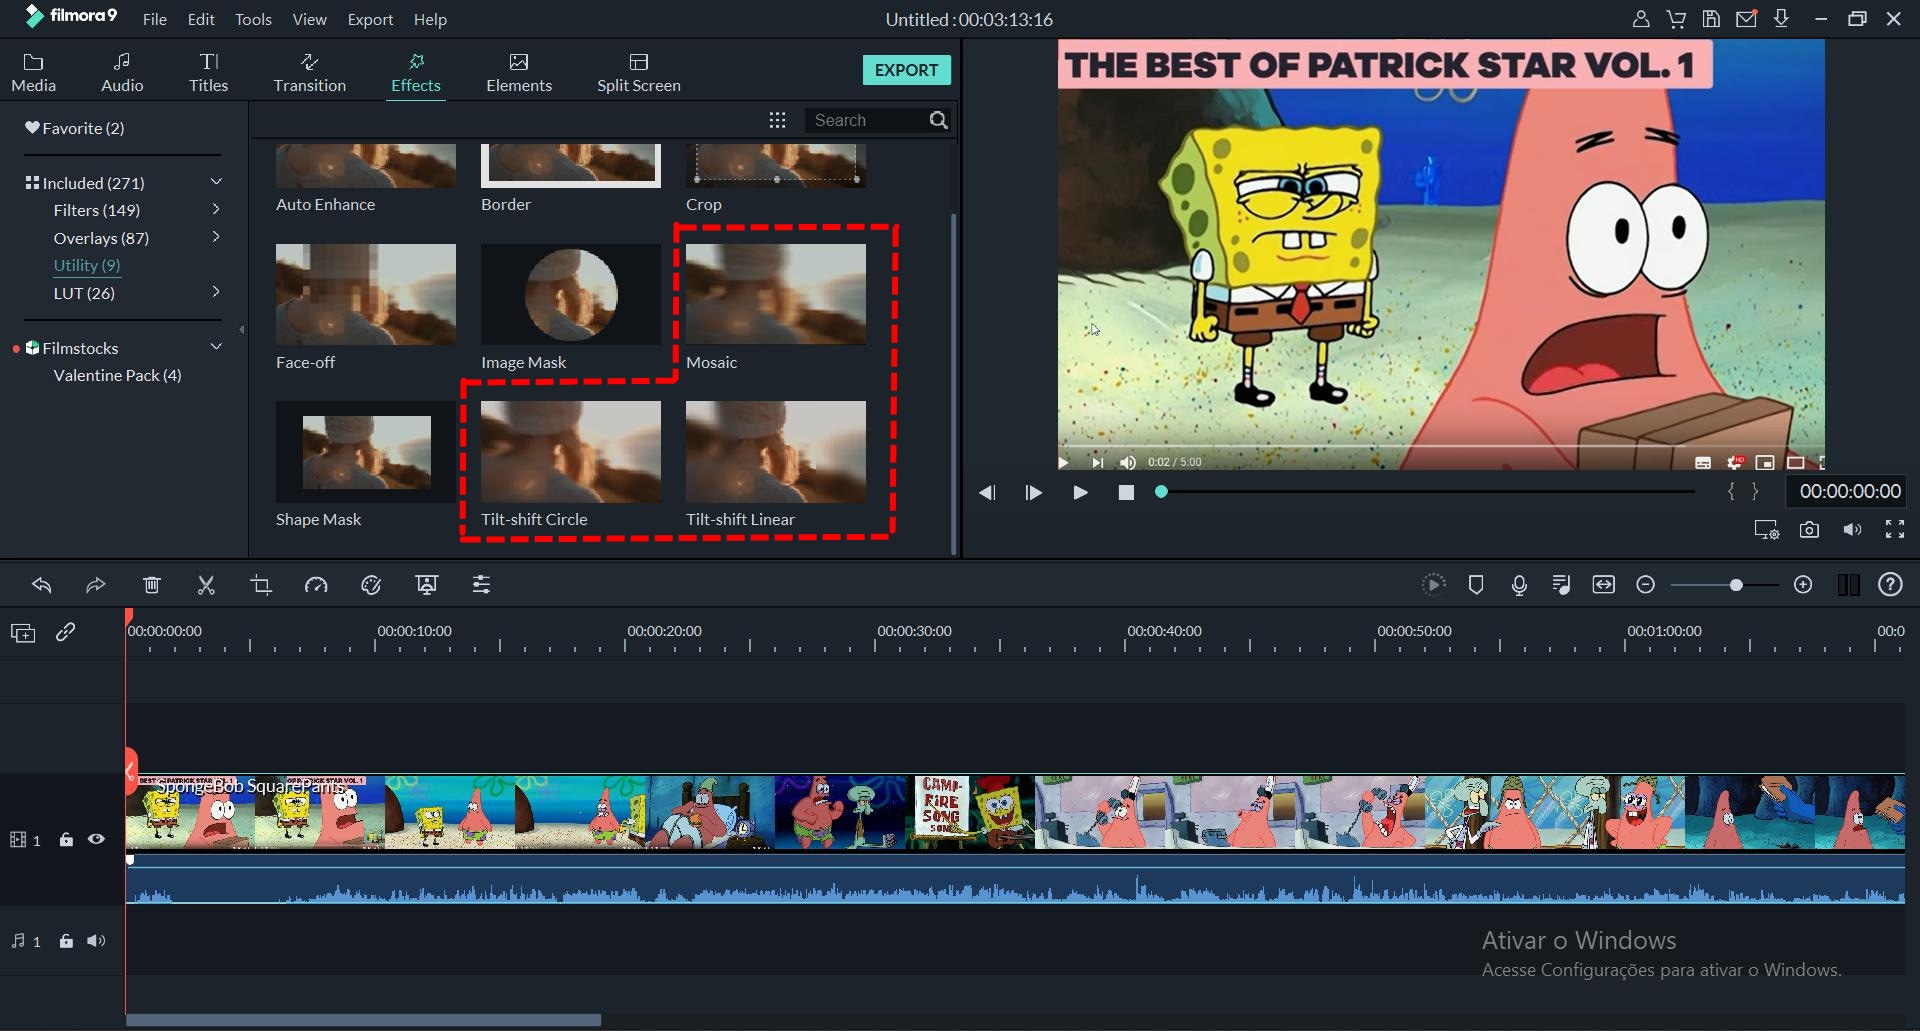Open the Audio mixer icon
The image size is (1920, 1031).
[1561, 585]
